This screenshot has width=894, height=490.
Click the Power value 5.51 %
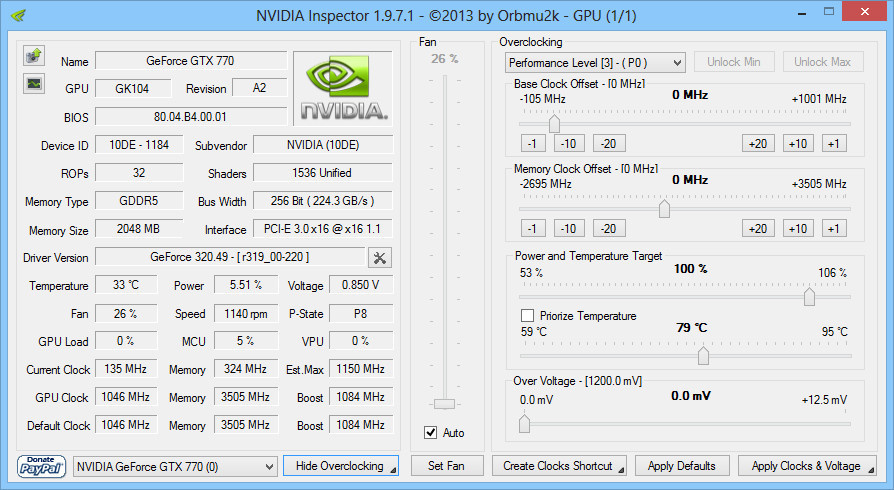246,285
